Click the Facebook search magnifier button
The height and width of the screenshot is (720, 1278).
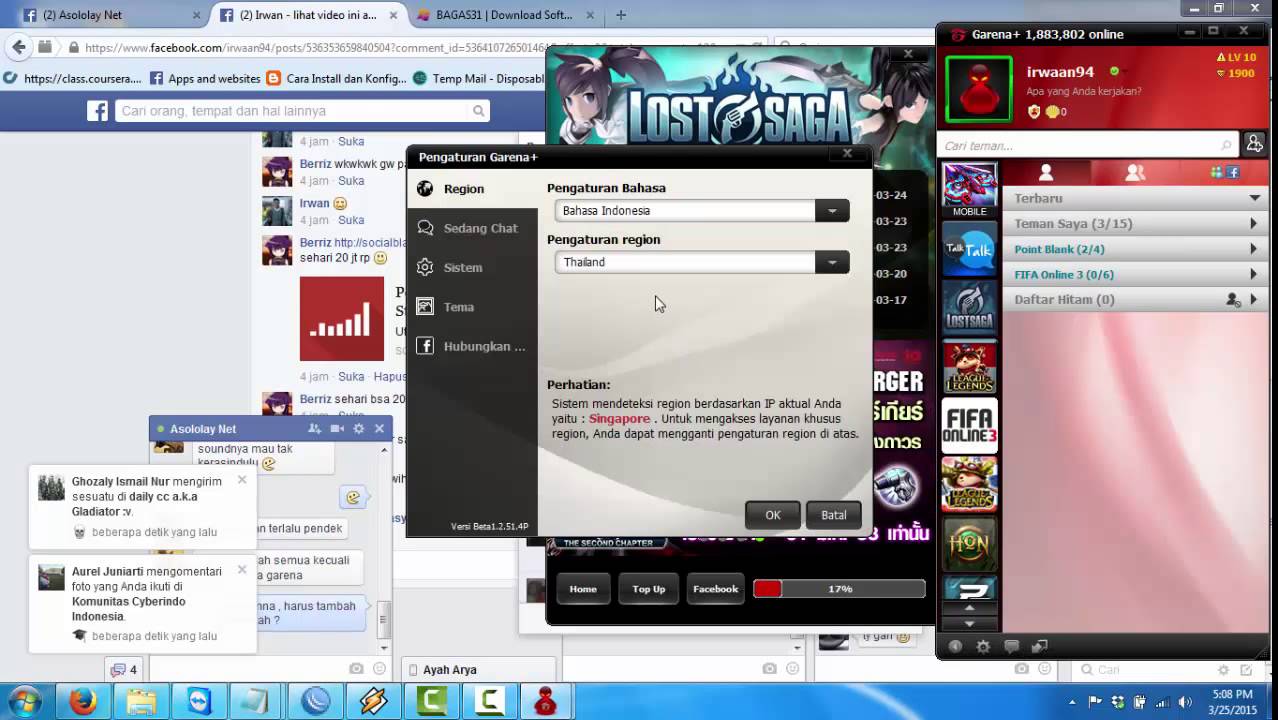479,111
